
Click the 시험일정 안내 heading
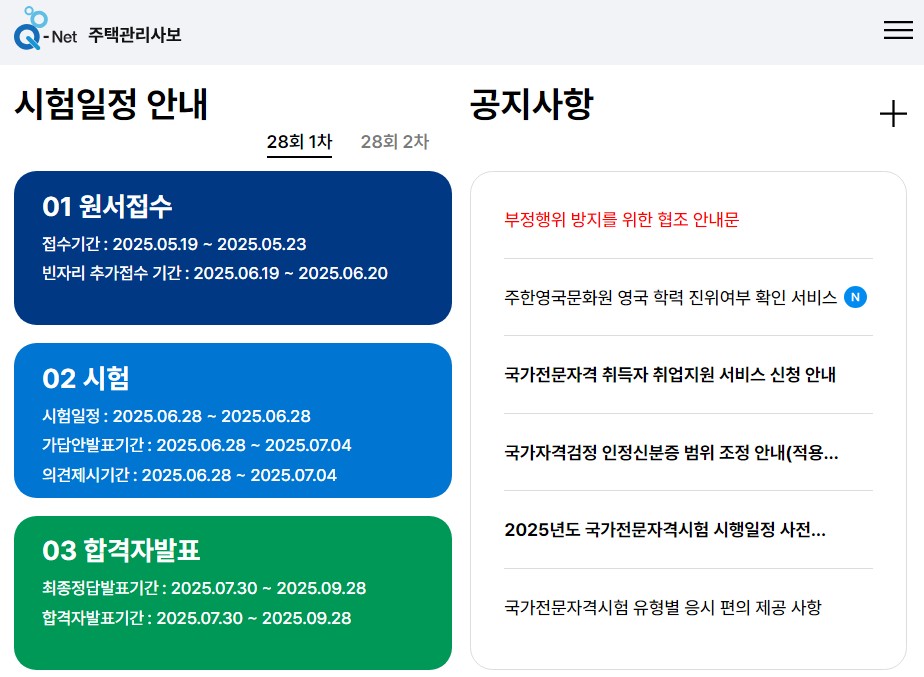pos(111,105)
